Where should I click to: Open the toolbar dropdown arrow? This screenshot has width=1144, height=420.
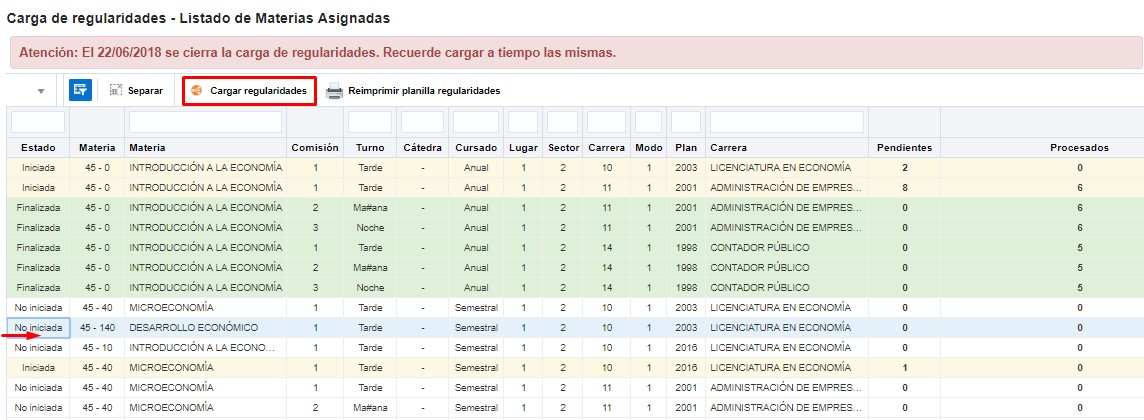pyautogui.click(x=41, y=91)
